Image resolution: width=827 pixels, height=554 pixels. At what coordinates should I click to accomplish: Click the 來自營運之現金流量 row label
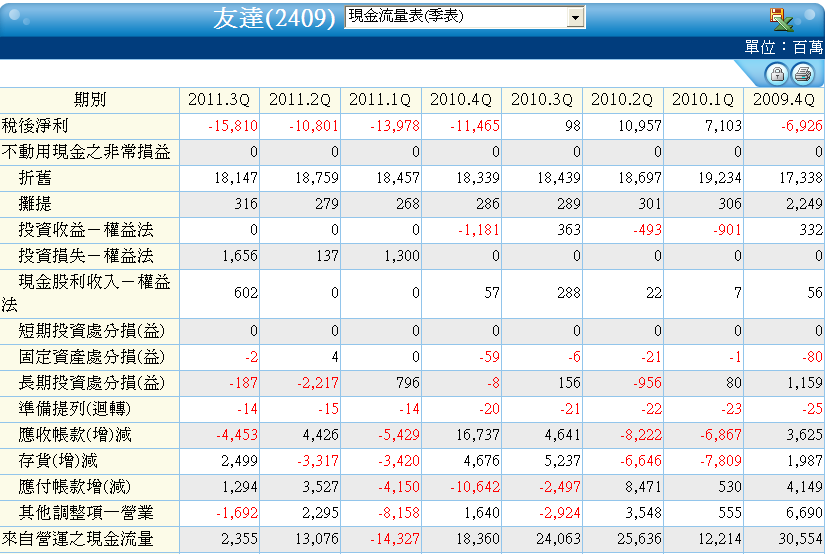(x=78, y=539)
